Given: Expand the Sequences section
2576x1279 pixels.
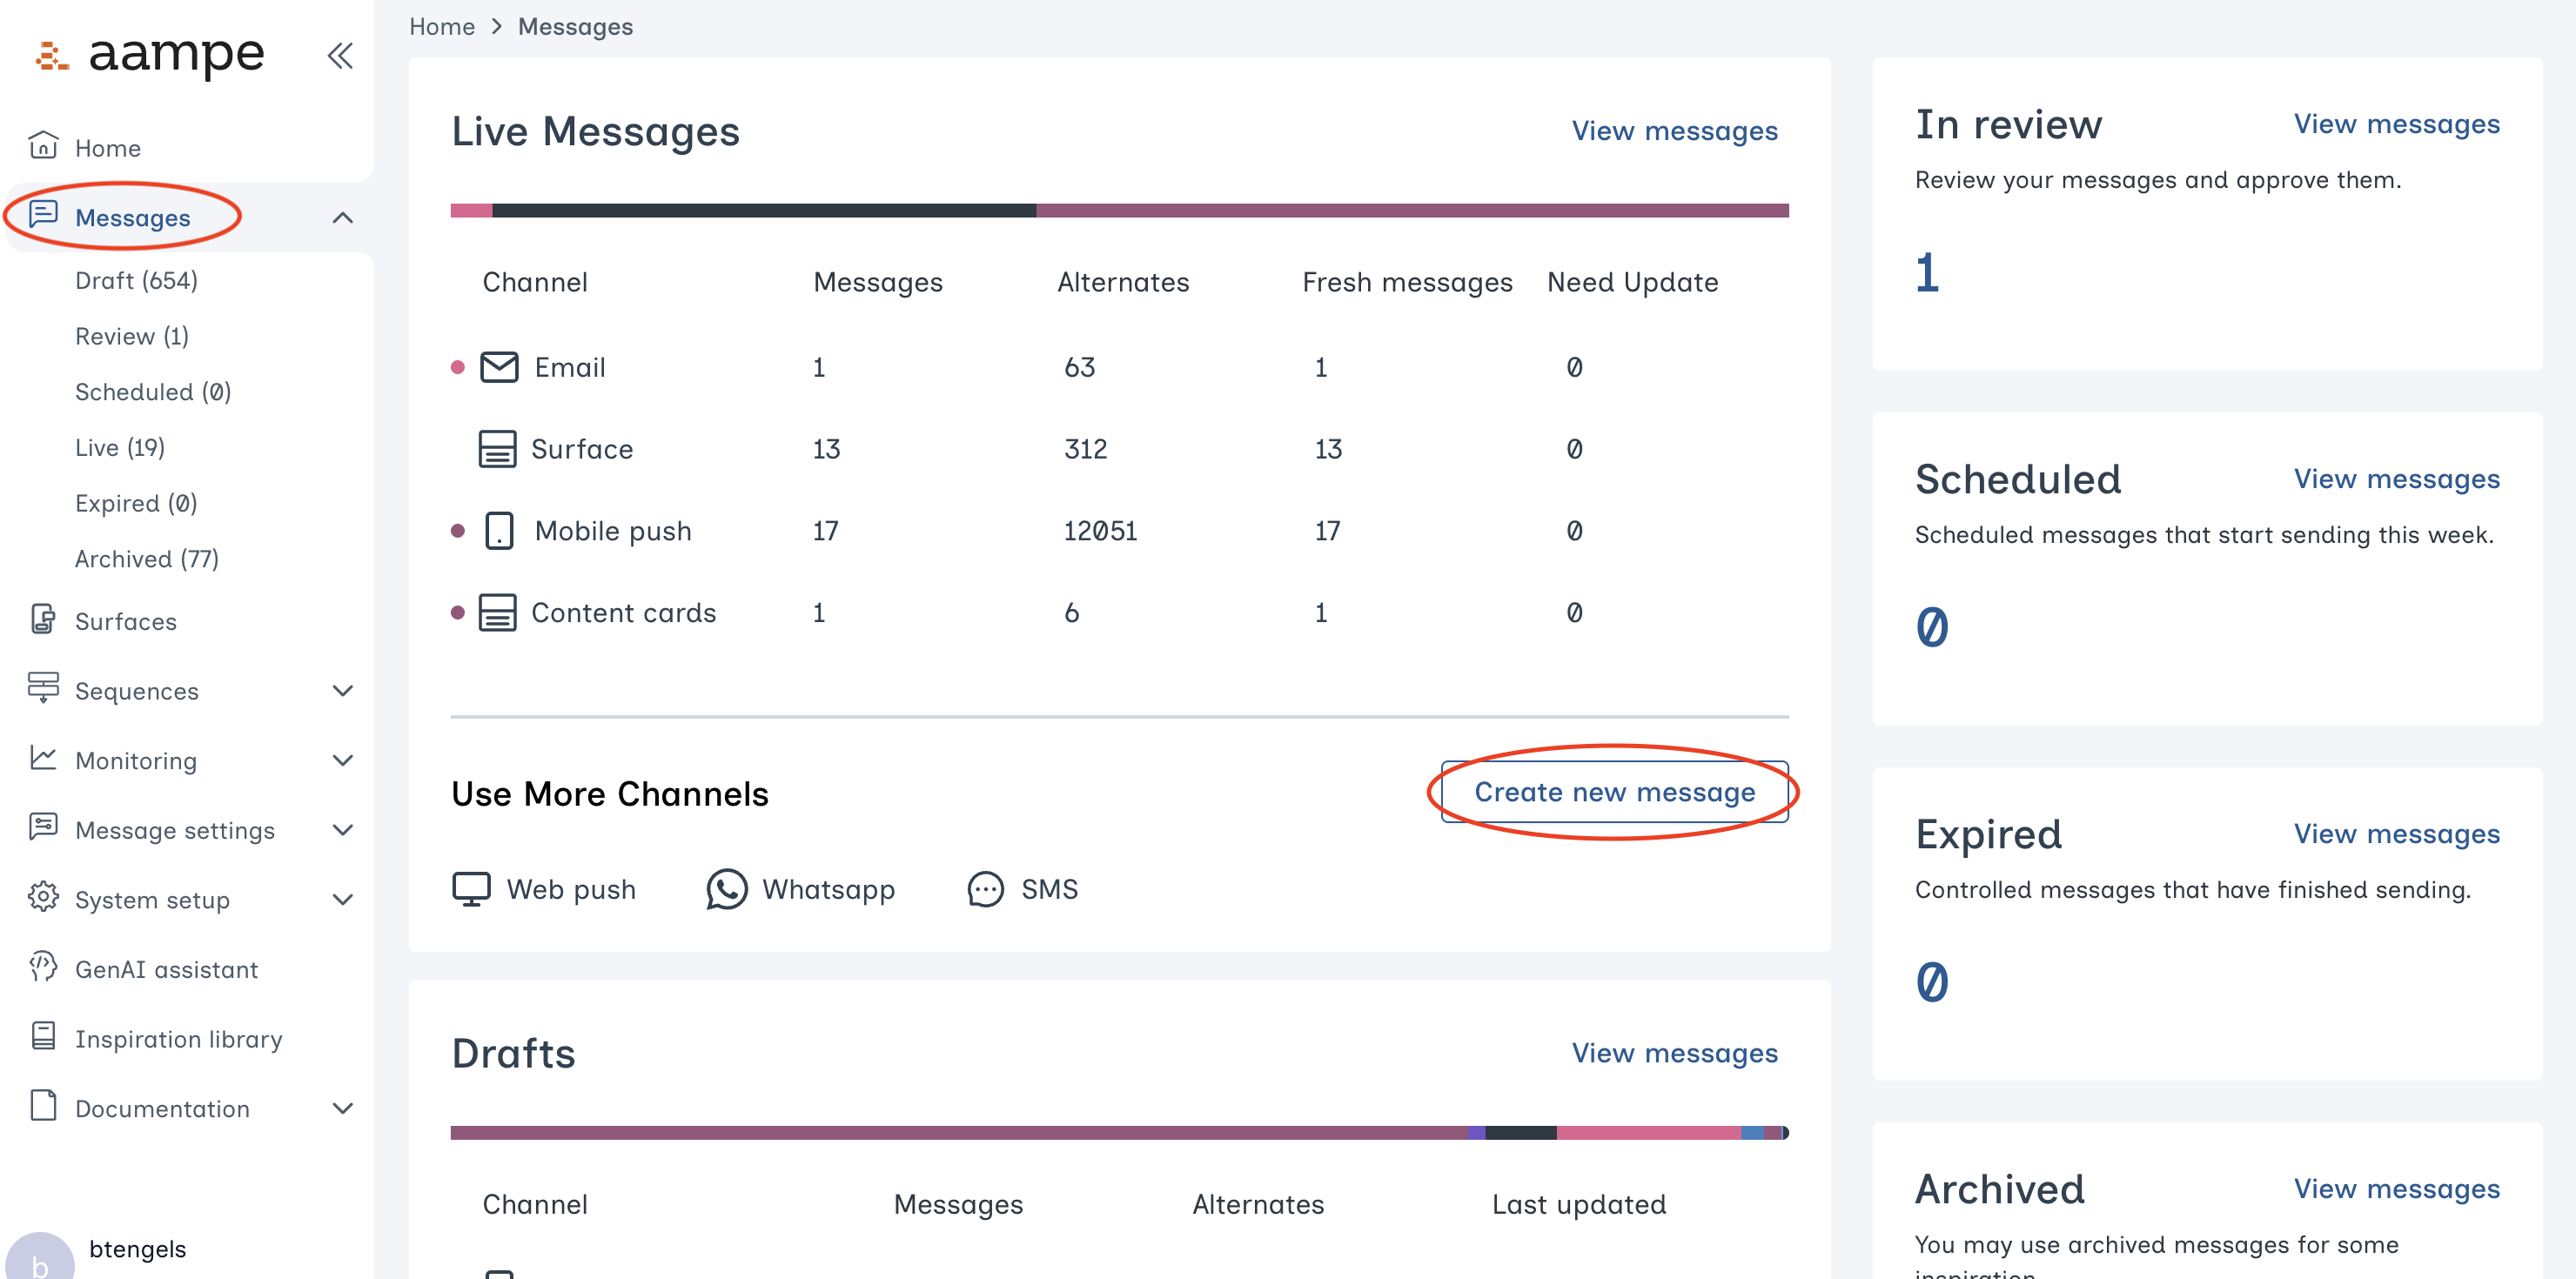Looking at the screenshot, I should point(344,690).
